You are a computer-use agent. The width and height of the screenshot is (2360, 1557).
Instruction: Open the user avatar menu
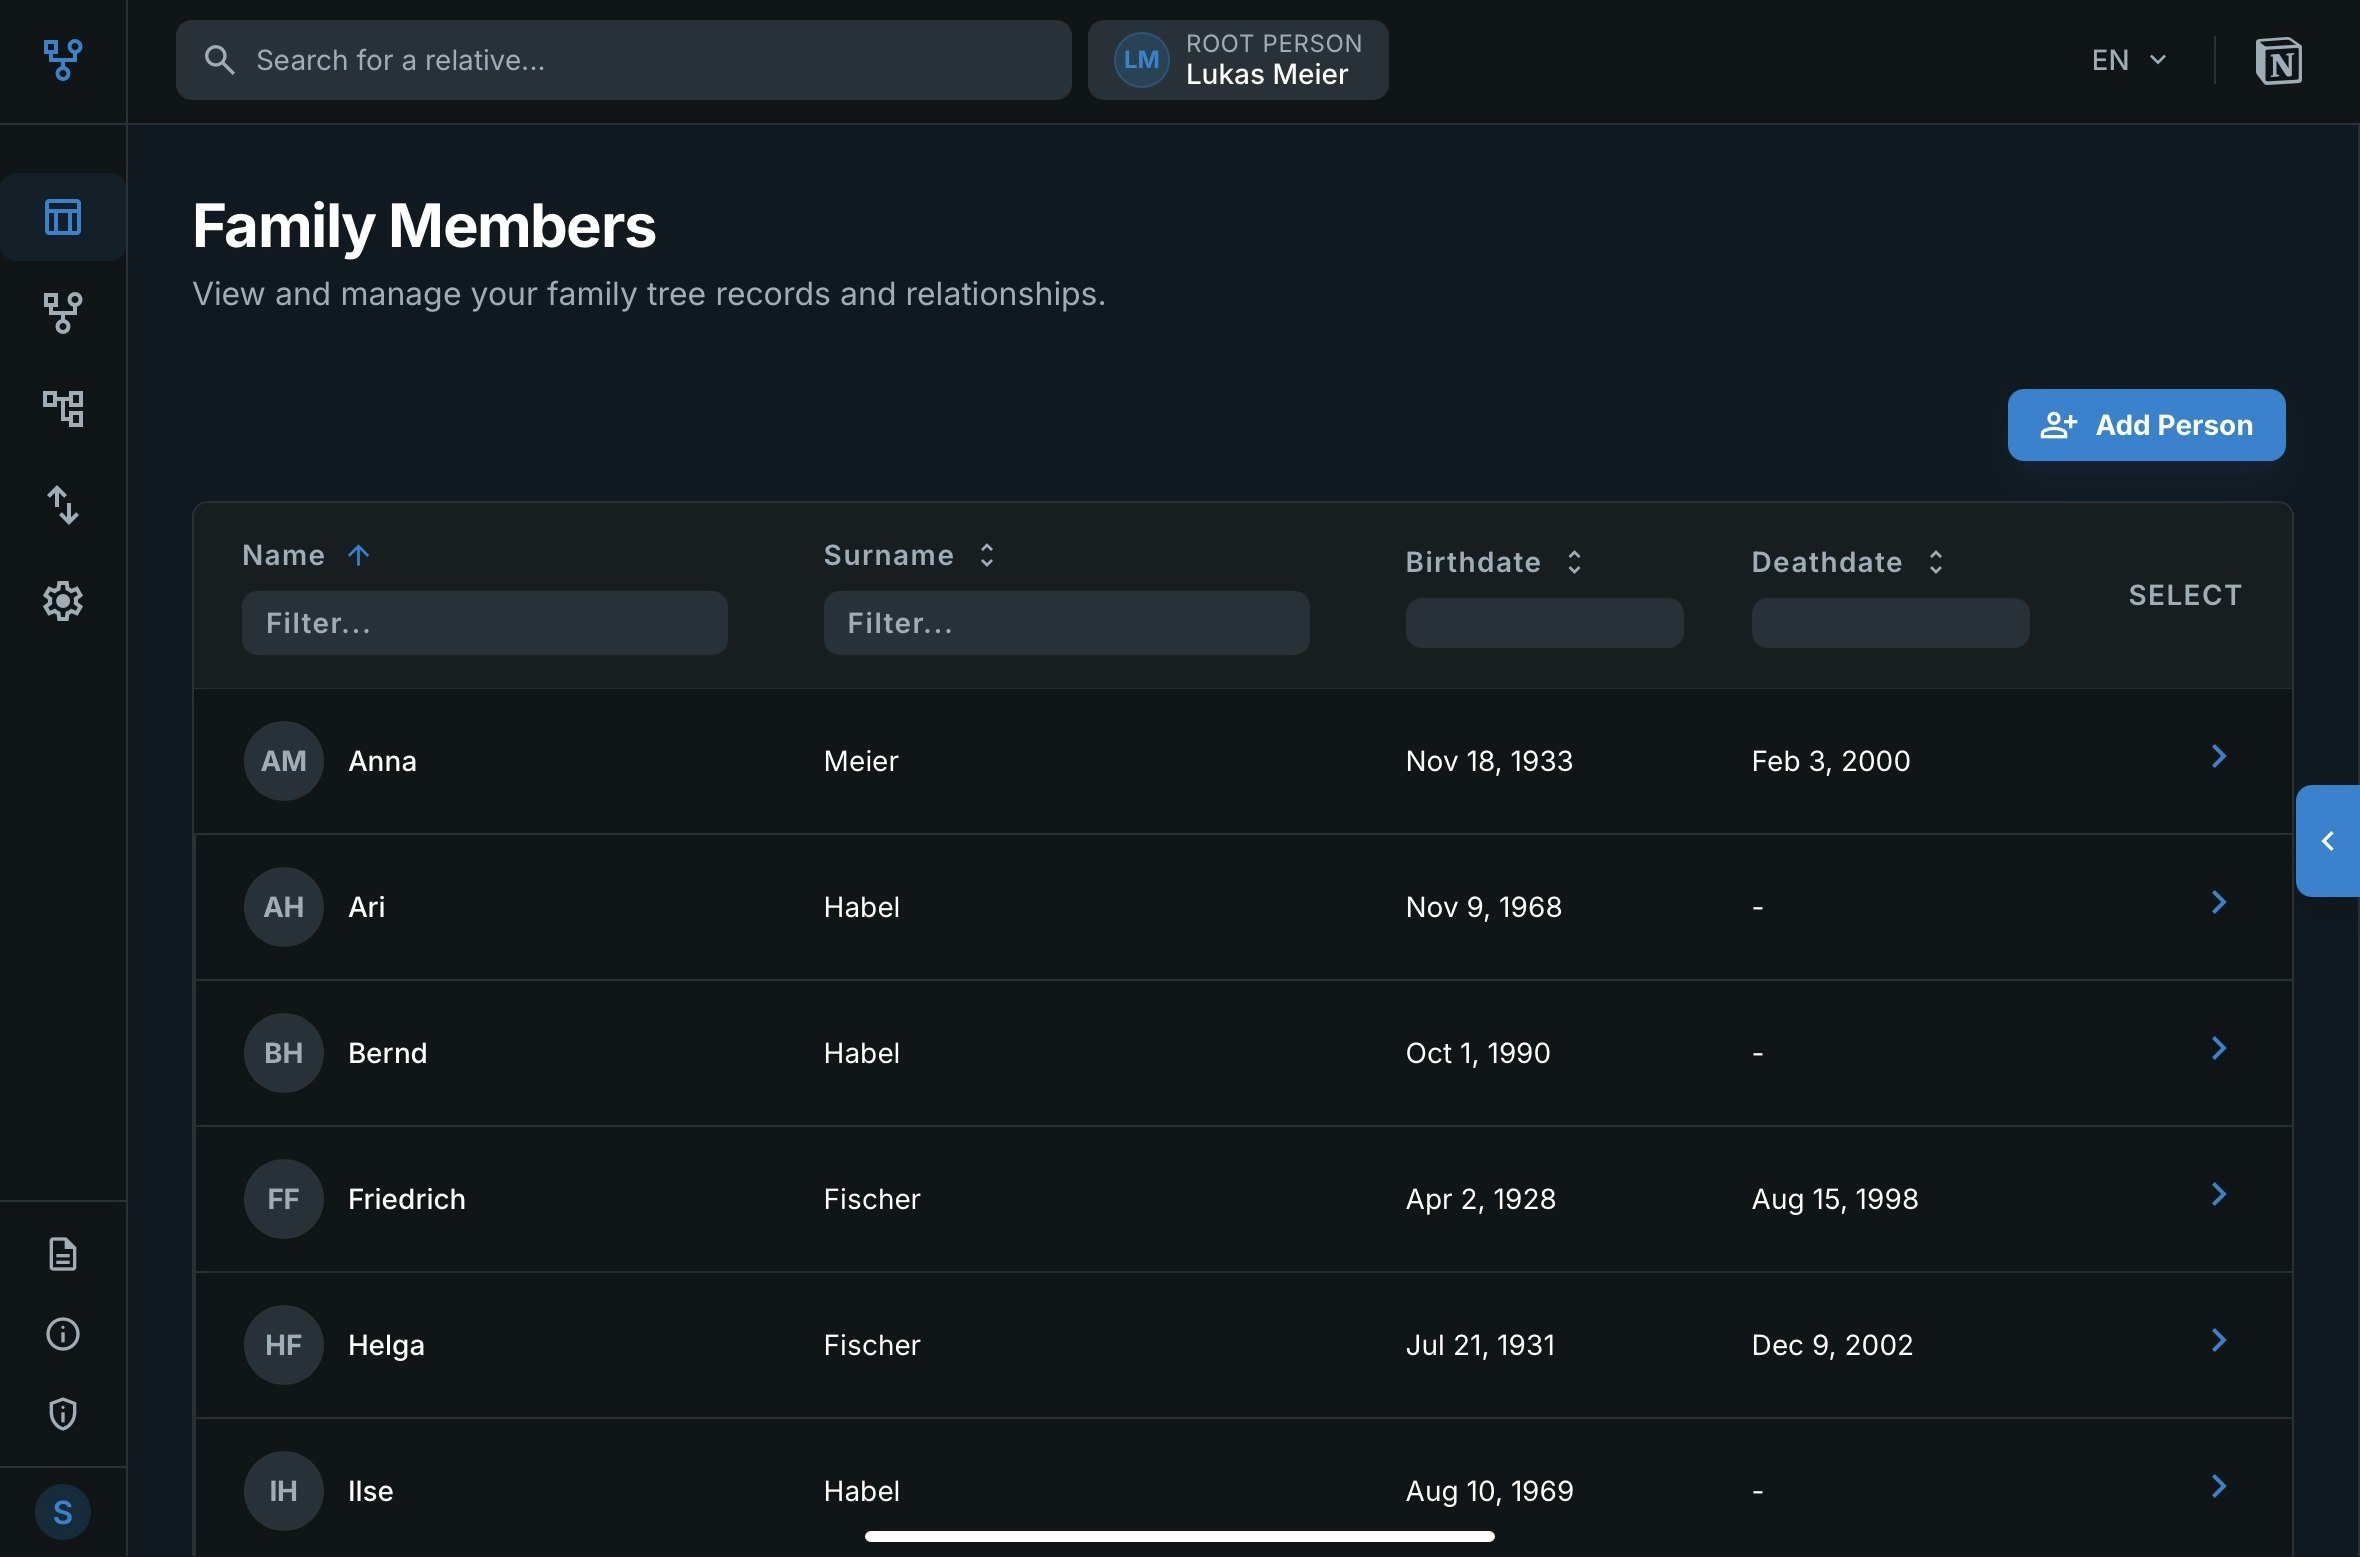pos(63,1512)
